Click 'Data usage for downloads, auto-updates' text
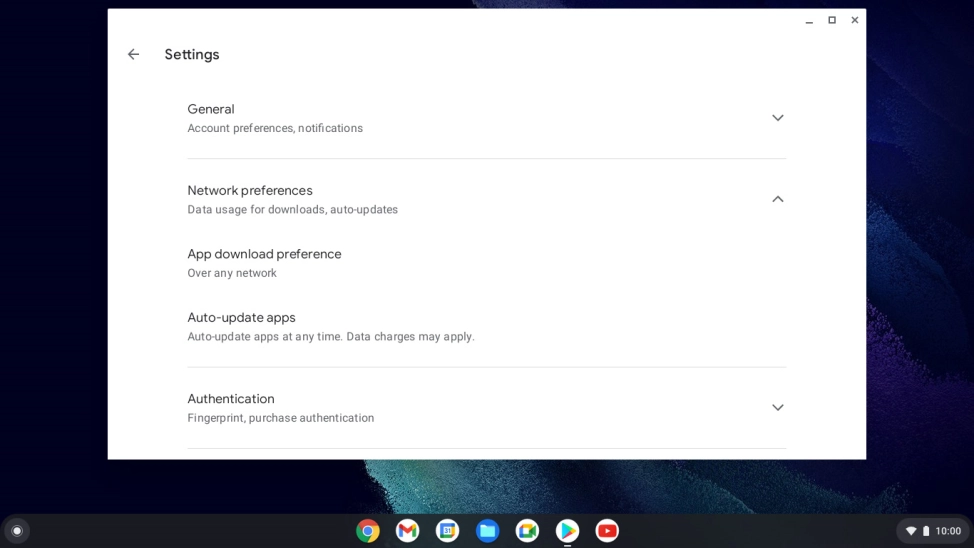This screenshot has width=974, height=548. point(293,209)
